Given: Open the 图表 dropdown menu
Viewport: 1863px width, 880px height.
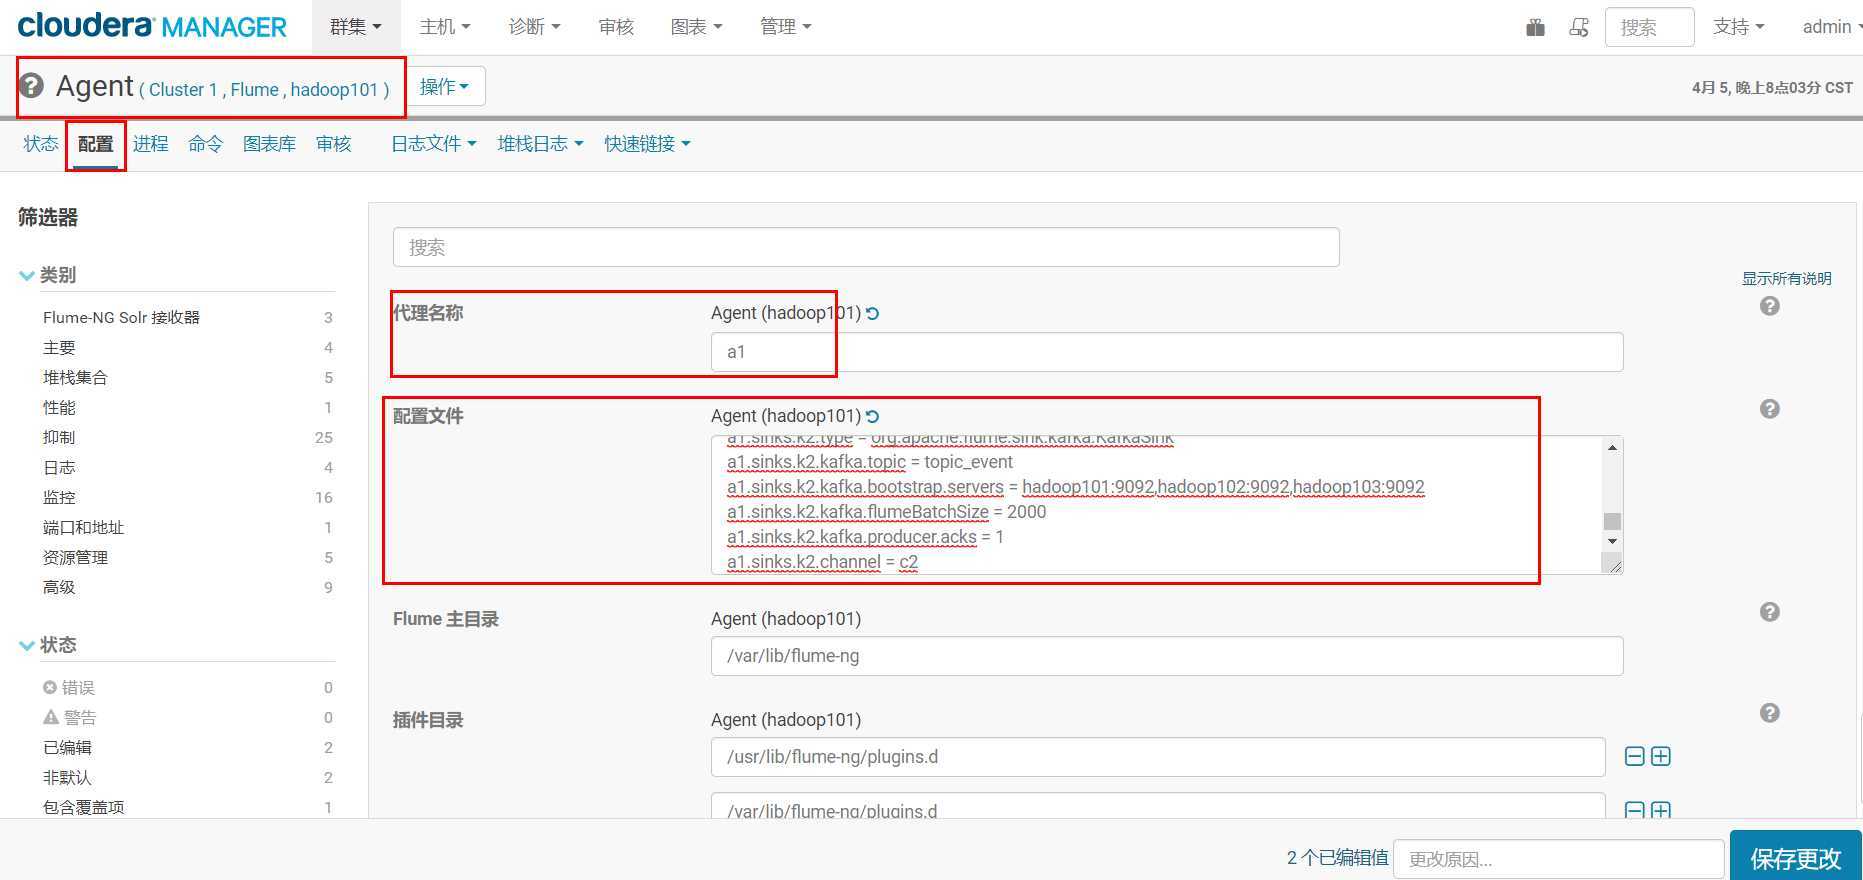Looking at the screenshot, I should pyautogui.click(x=696, y=27).
